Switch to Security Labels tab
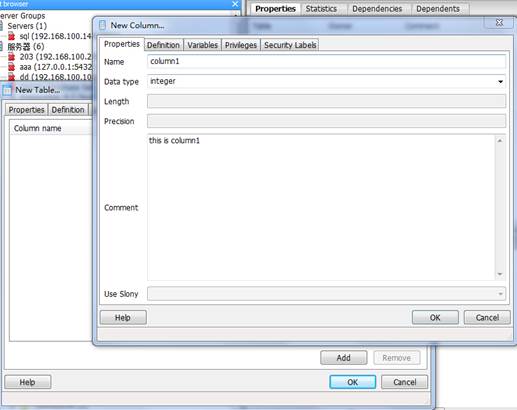Viewport: 517px width, 410px height. tap(290, 45)
